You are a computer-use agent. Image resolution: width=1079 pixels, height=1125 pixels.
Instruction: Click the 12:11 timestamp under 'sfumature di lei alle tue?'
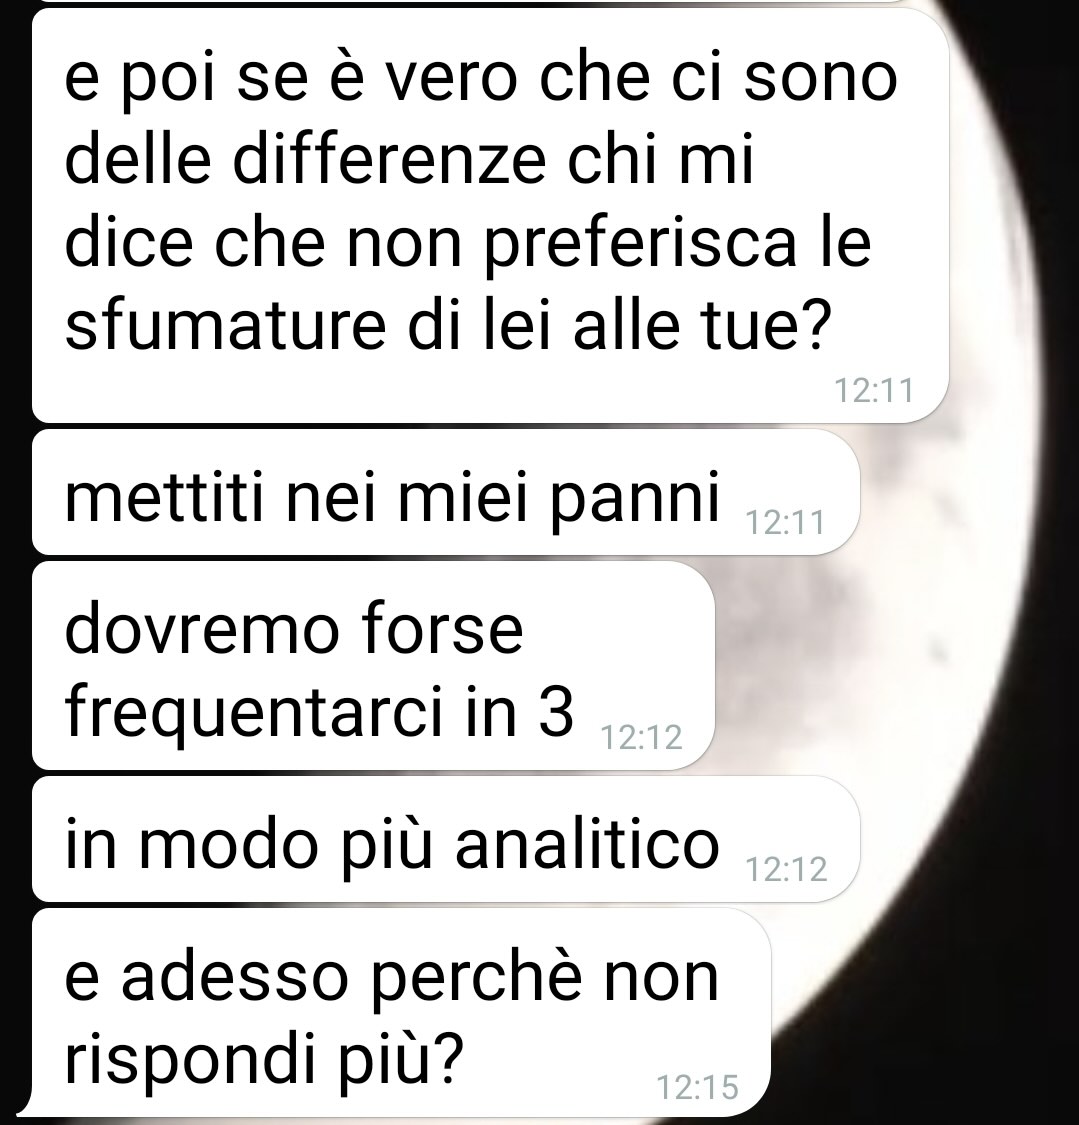point(874,391)
